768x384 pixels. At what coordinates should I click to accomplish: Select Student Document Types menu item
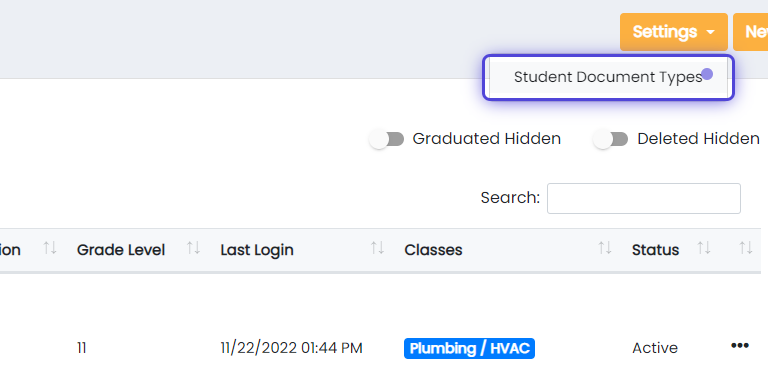608,77
